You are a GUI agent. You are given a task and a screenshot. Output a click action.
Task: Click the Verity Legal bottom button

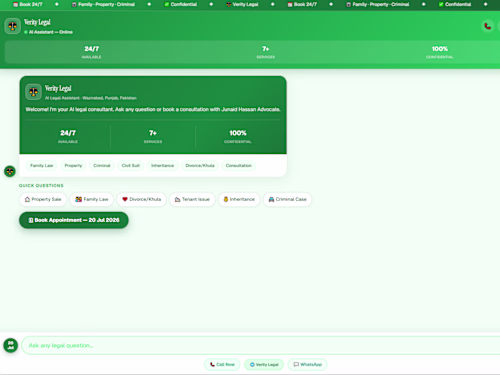[x=264, y=365]
